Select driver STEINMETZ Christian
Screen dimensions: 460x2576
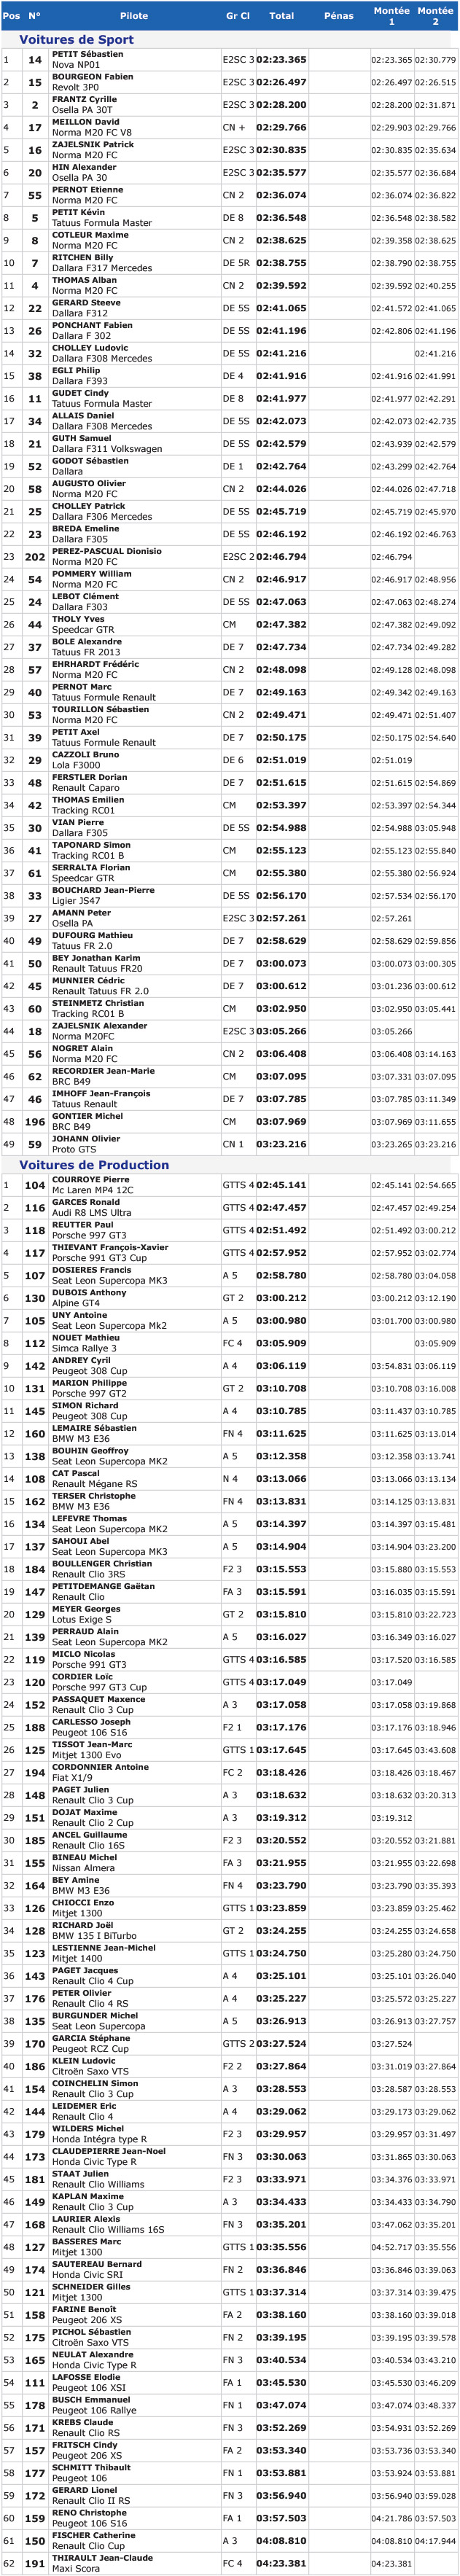[x=98, y=1003]
